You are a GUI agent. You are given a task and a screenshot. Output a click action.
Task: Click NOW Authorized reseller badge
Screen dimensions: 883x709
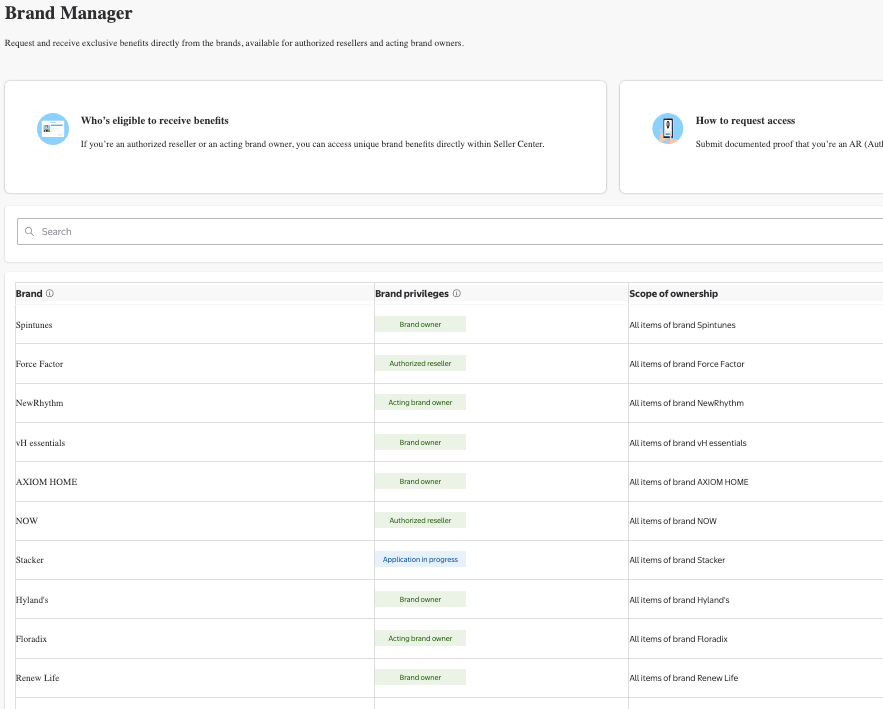coord(420,520)
